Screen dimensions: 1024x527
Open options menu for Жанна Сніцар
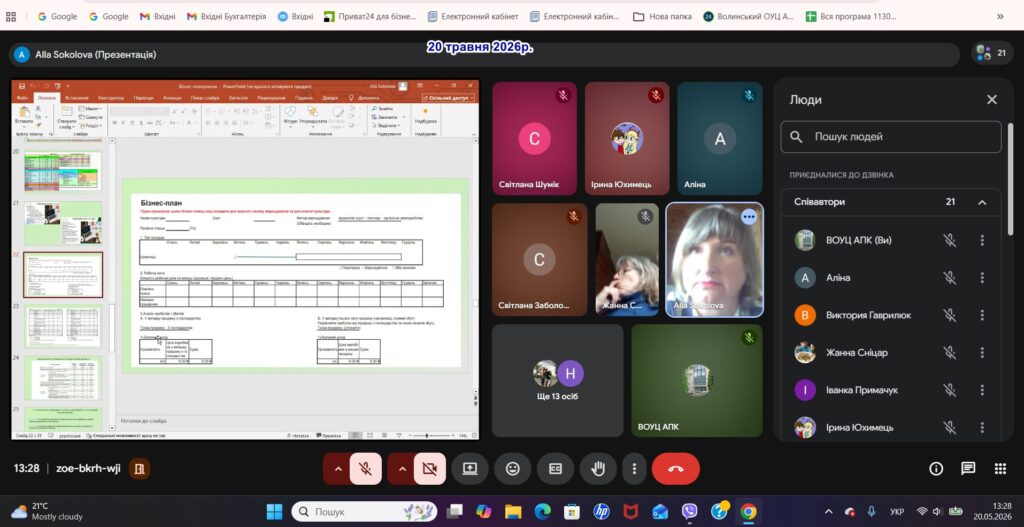pyautogui.click(x=982, y=353)
